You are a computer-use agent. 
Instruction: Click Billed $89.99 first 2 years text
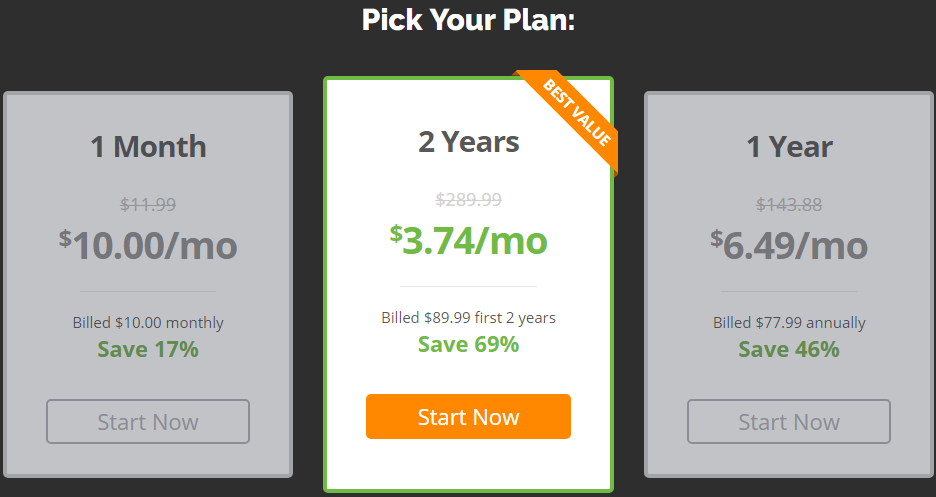pyautogui.click(x=469, y=317)
